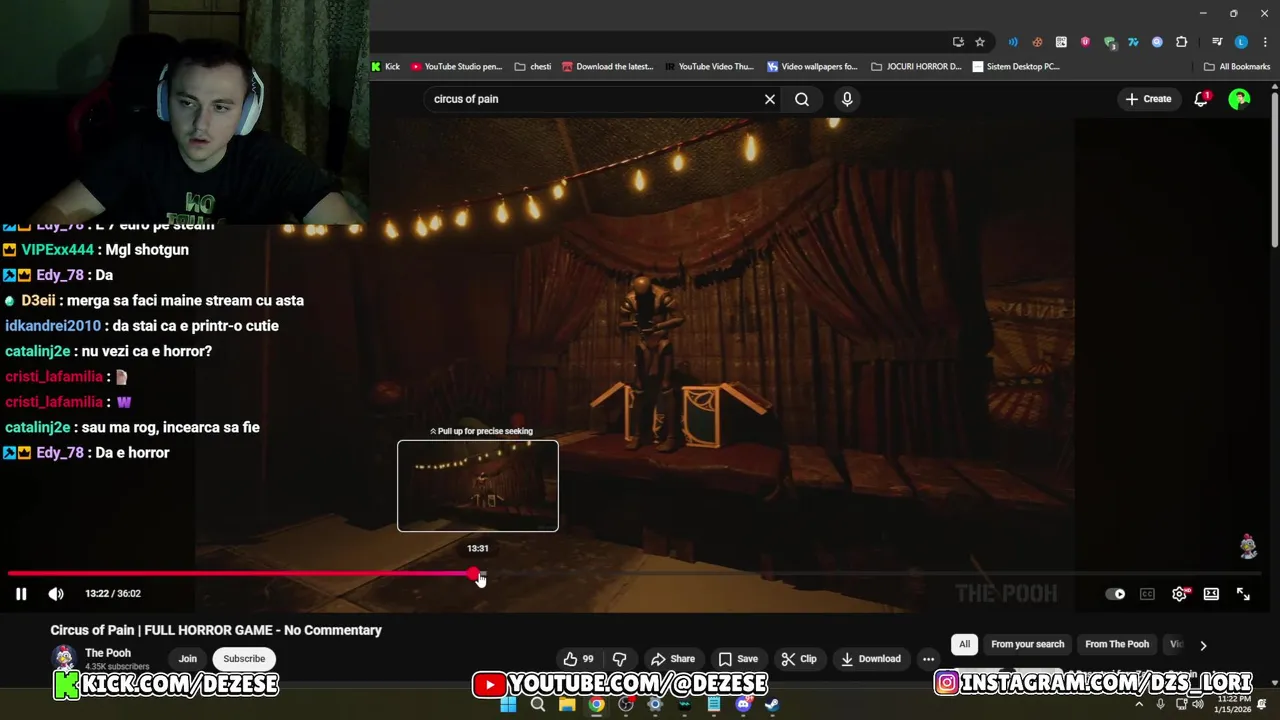The height and width of the screenshot is (720, 1280).
Task: Open the 'chesti' bookmarks folder
Action: click(533, 67)
